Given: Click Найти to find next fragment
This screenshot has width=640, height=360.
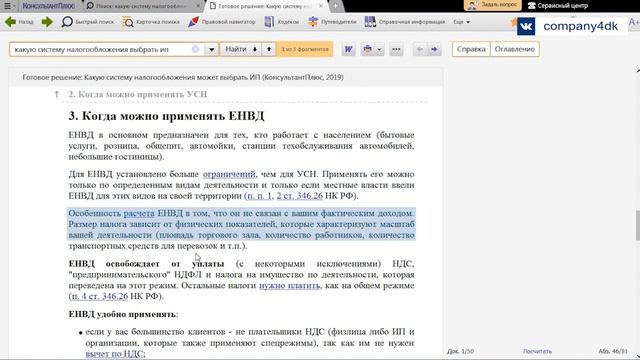Looking at the screenshot, I should coord(241,49).
